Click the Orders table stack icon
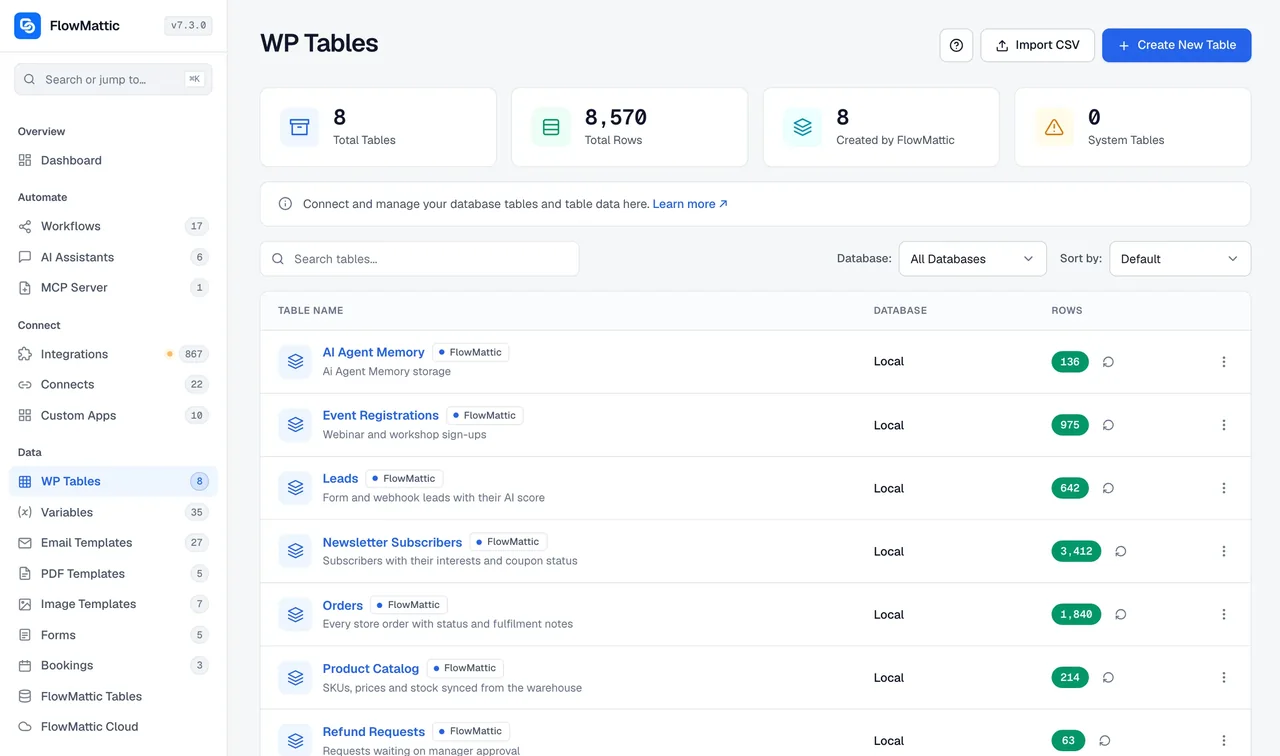 pyautogui.click(x=295, y=614)
